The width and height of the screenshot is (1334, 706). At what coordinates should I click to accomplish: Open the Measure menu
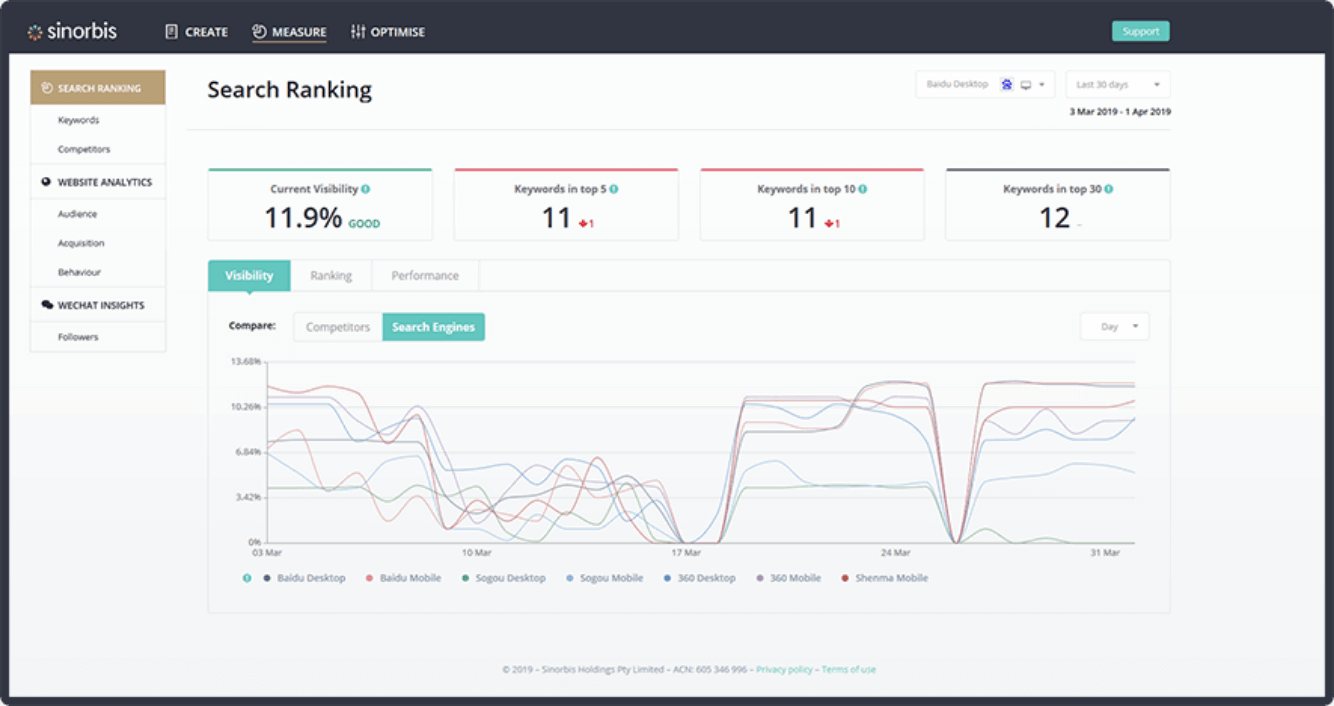click(x=289, y=32)
